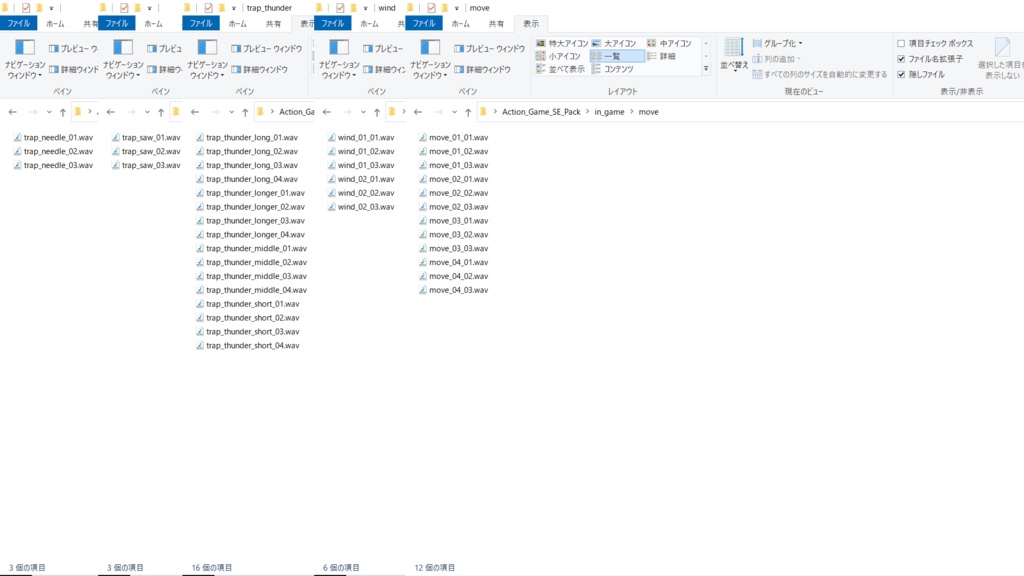Select file wind_01_01.wav

click(x=361, y=137)
